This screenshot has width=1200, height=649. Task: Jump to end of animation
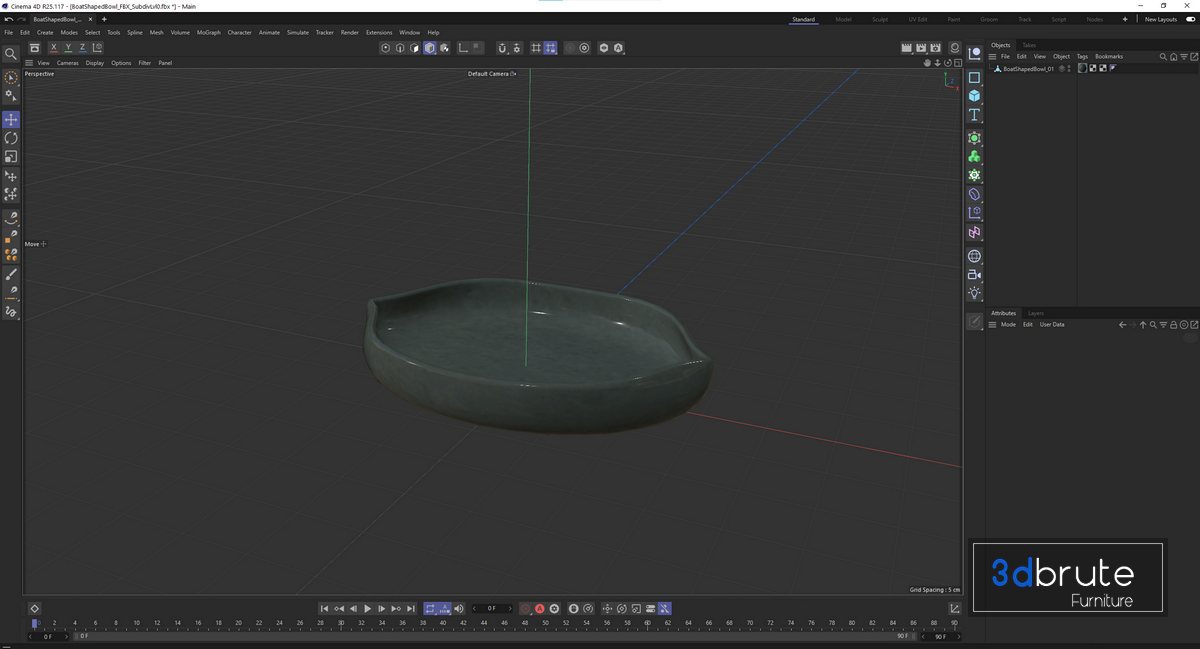411,609
